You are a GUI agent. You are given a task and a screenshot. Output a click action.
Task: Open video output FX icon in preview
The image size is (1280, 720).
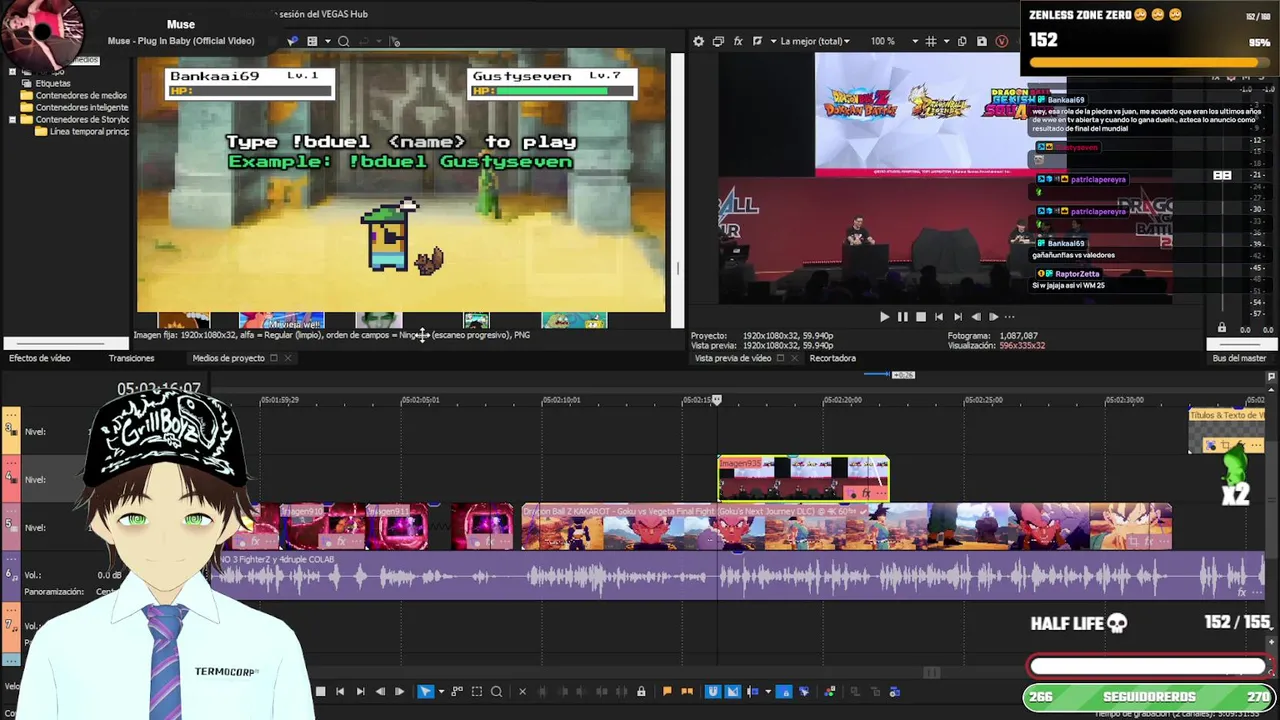click(x=738, y=41)
